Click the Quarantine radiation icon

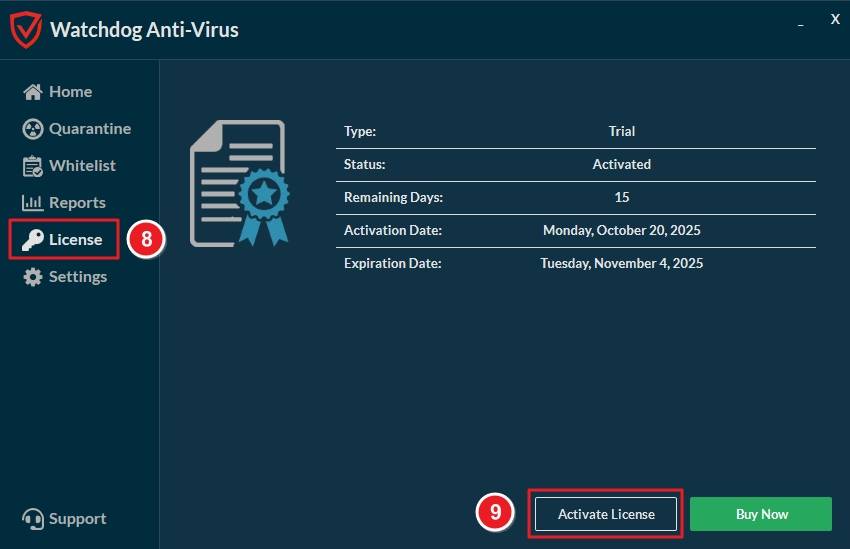[x=33, y=129]
